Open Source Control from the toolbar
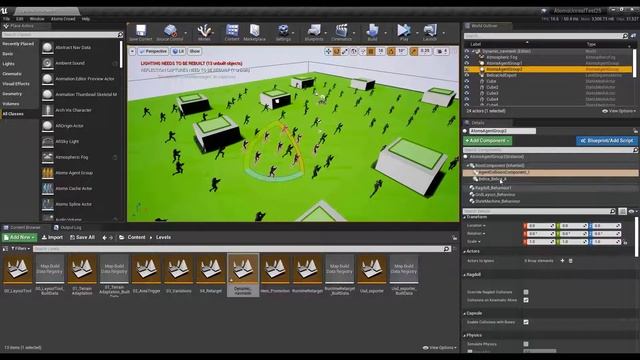The width and height of the screenshot is (640, 360). coord(170,33)
